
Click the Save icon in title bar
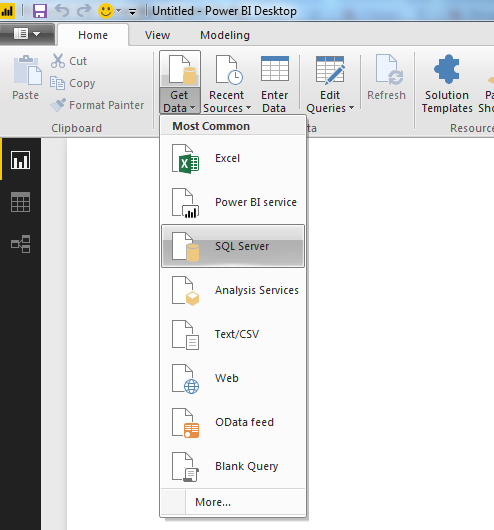pyautogui.click(x=40, y=11)
